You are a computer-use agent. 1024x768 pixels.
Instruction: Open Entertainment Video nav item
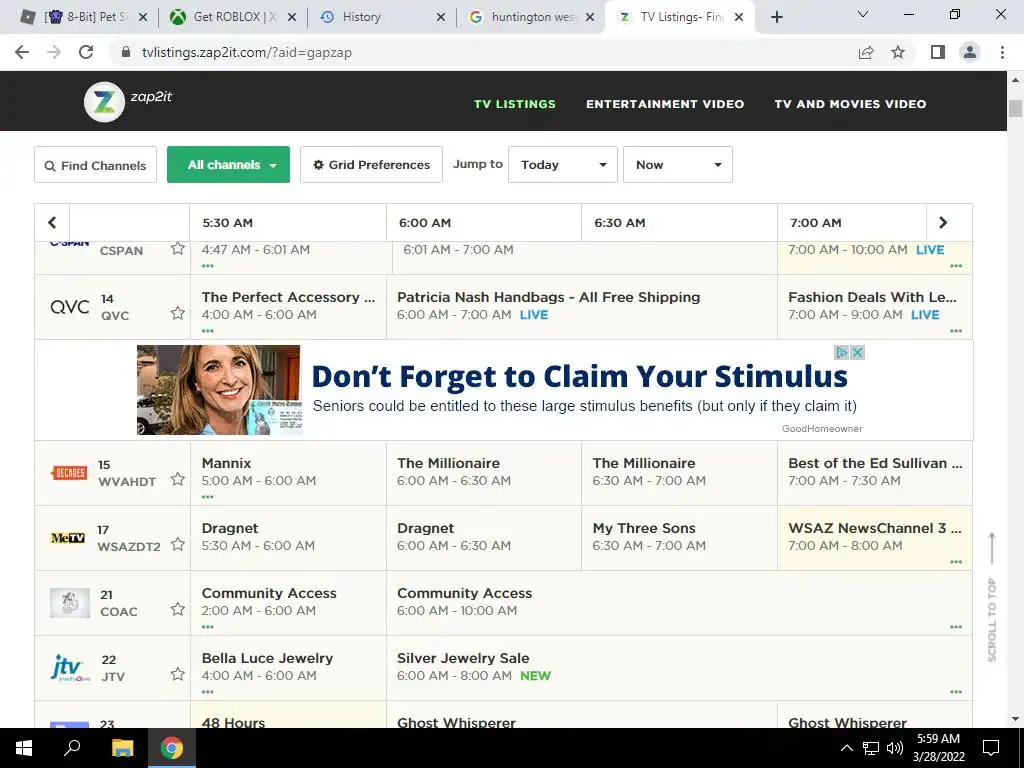point(665,104)
